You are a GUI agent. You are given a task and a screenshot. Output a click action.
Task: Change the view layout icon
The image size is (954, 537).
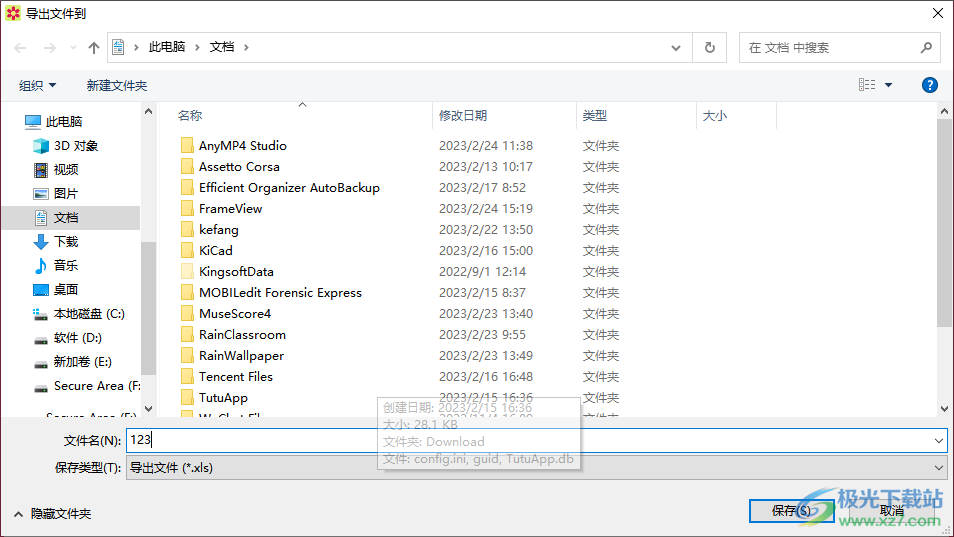tap(867, 85)
